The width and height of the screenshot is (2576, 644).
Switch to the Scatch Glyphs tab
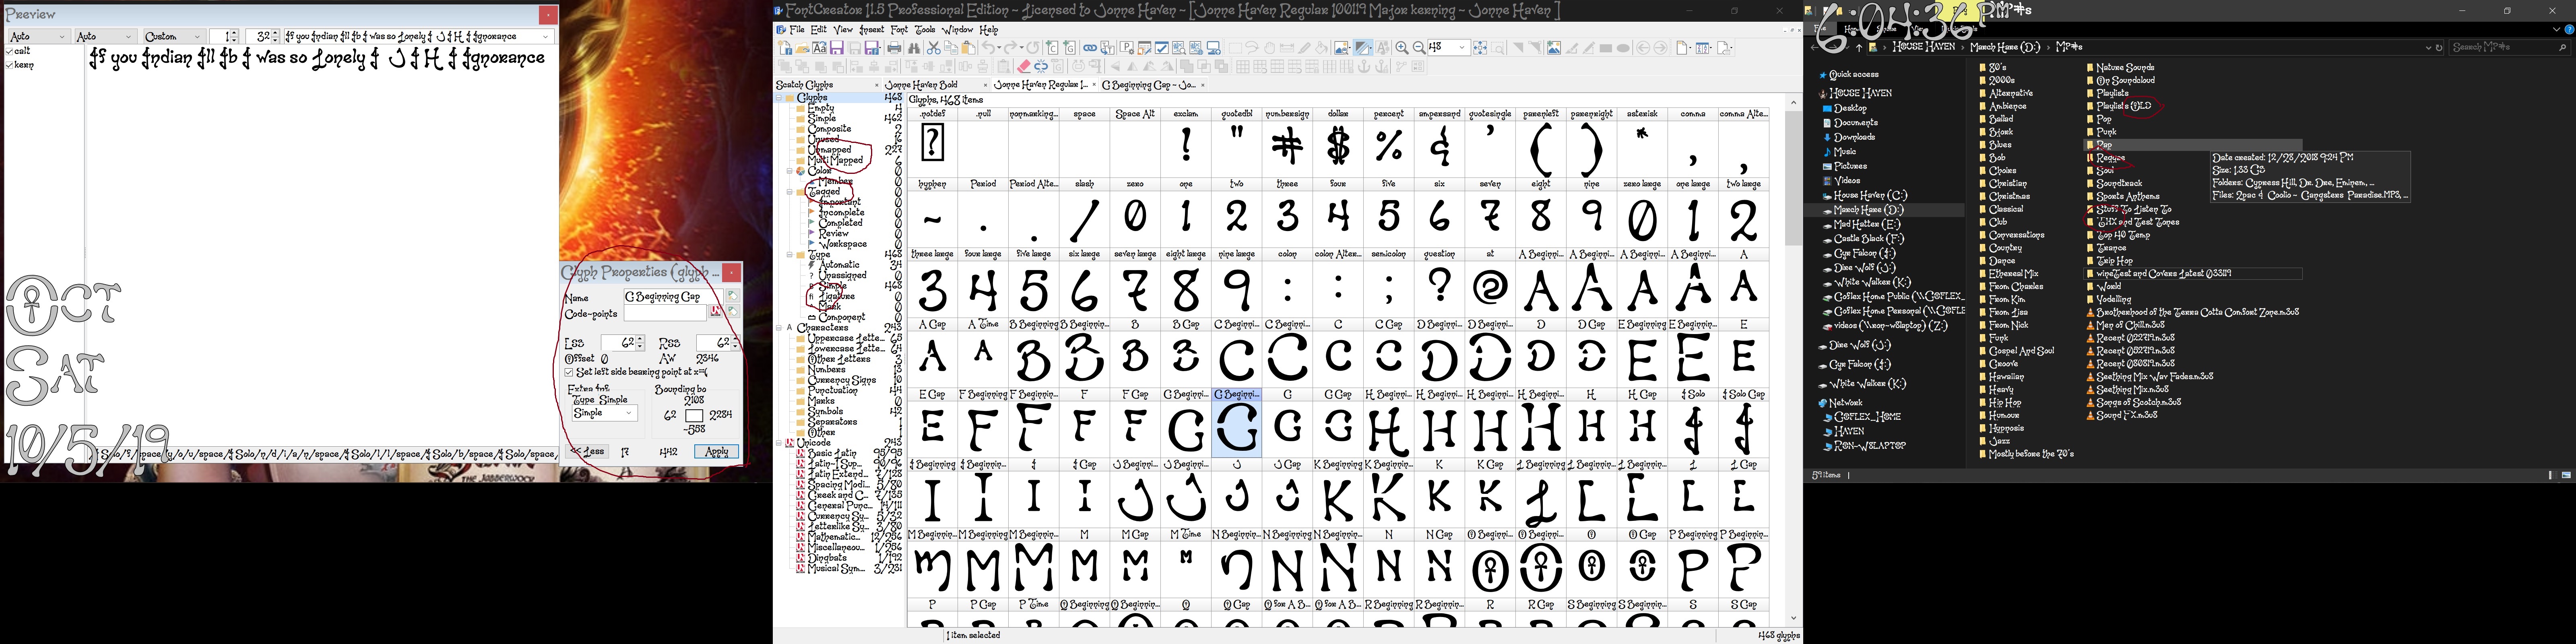[828, 85]
